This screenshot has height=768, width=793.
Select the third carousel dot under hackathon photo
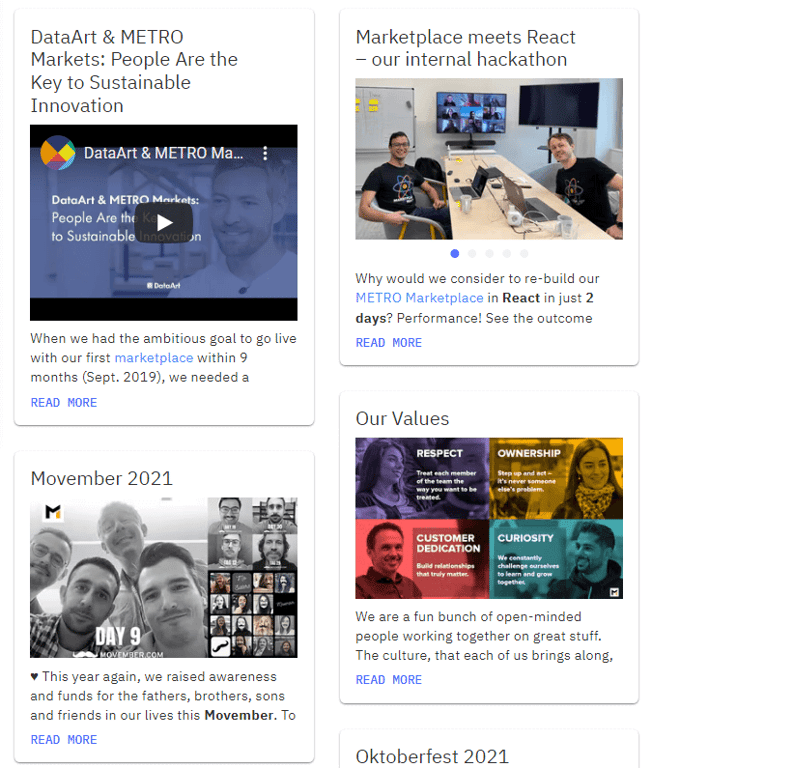tap(489, 254)
